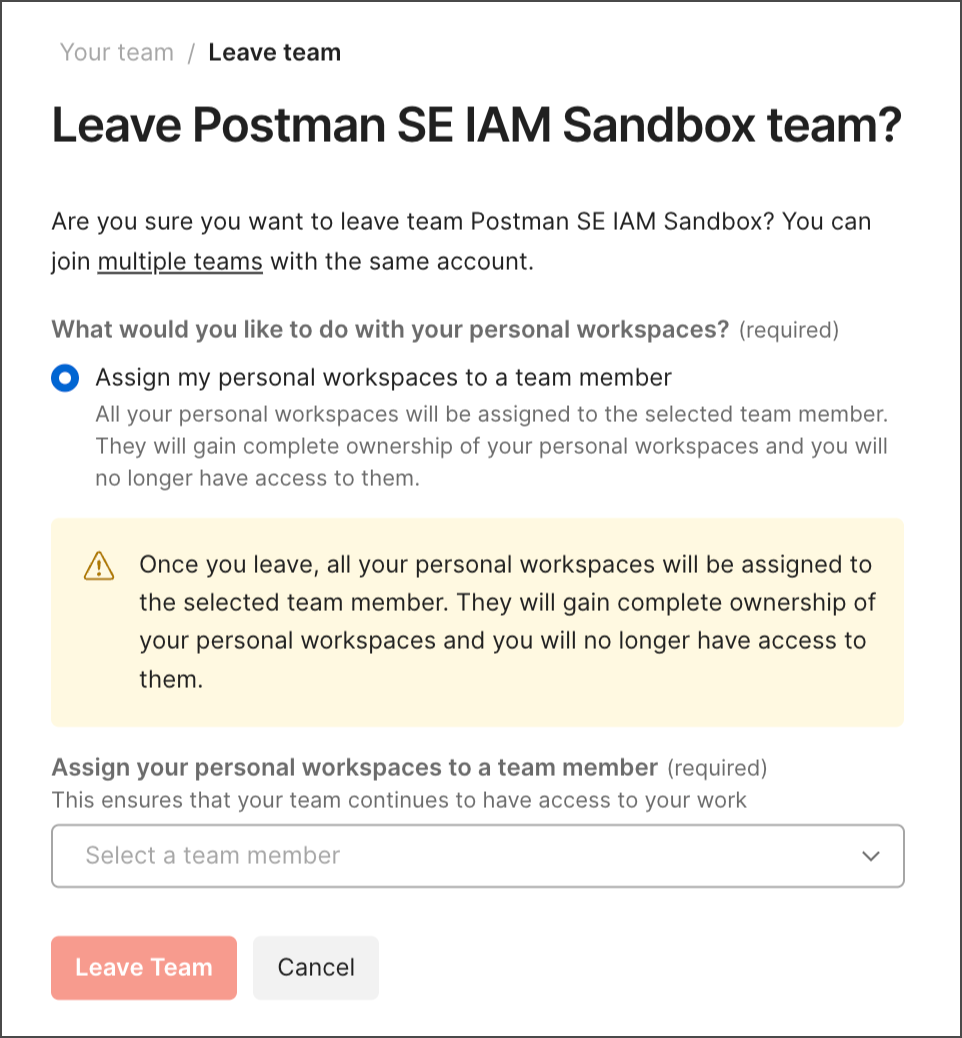The width and height of the screenshot is (962, 1038).
Task: Click the yellow warning notice banner
Action: (477, 622)
